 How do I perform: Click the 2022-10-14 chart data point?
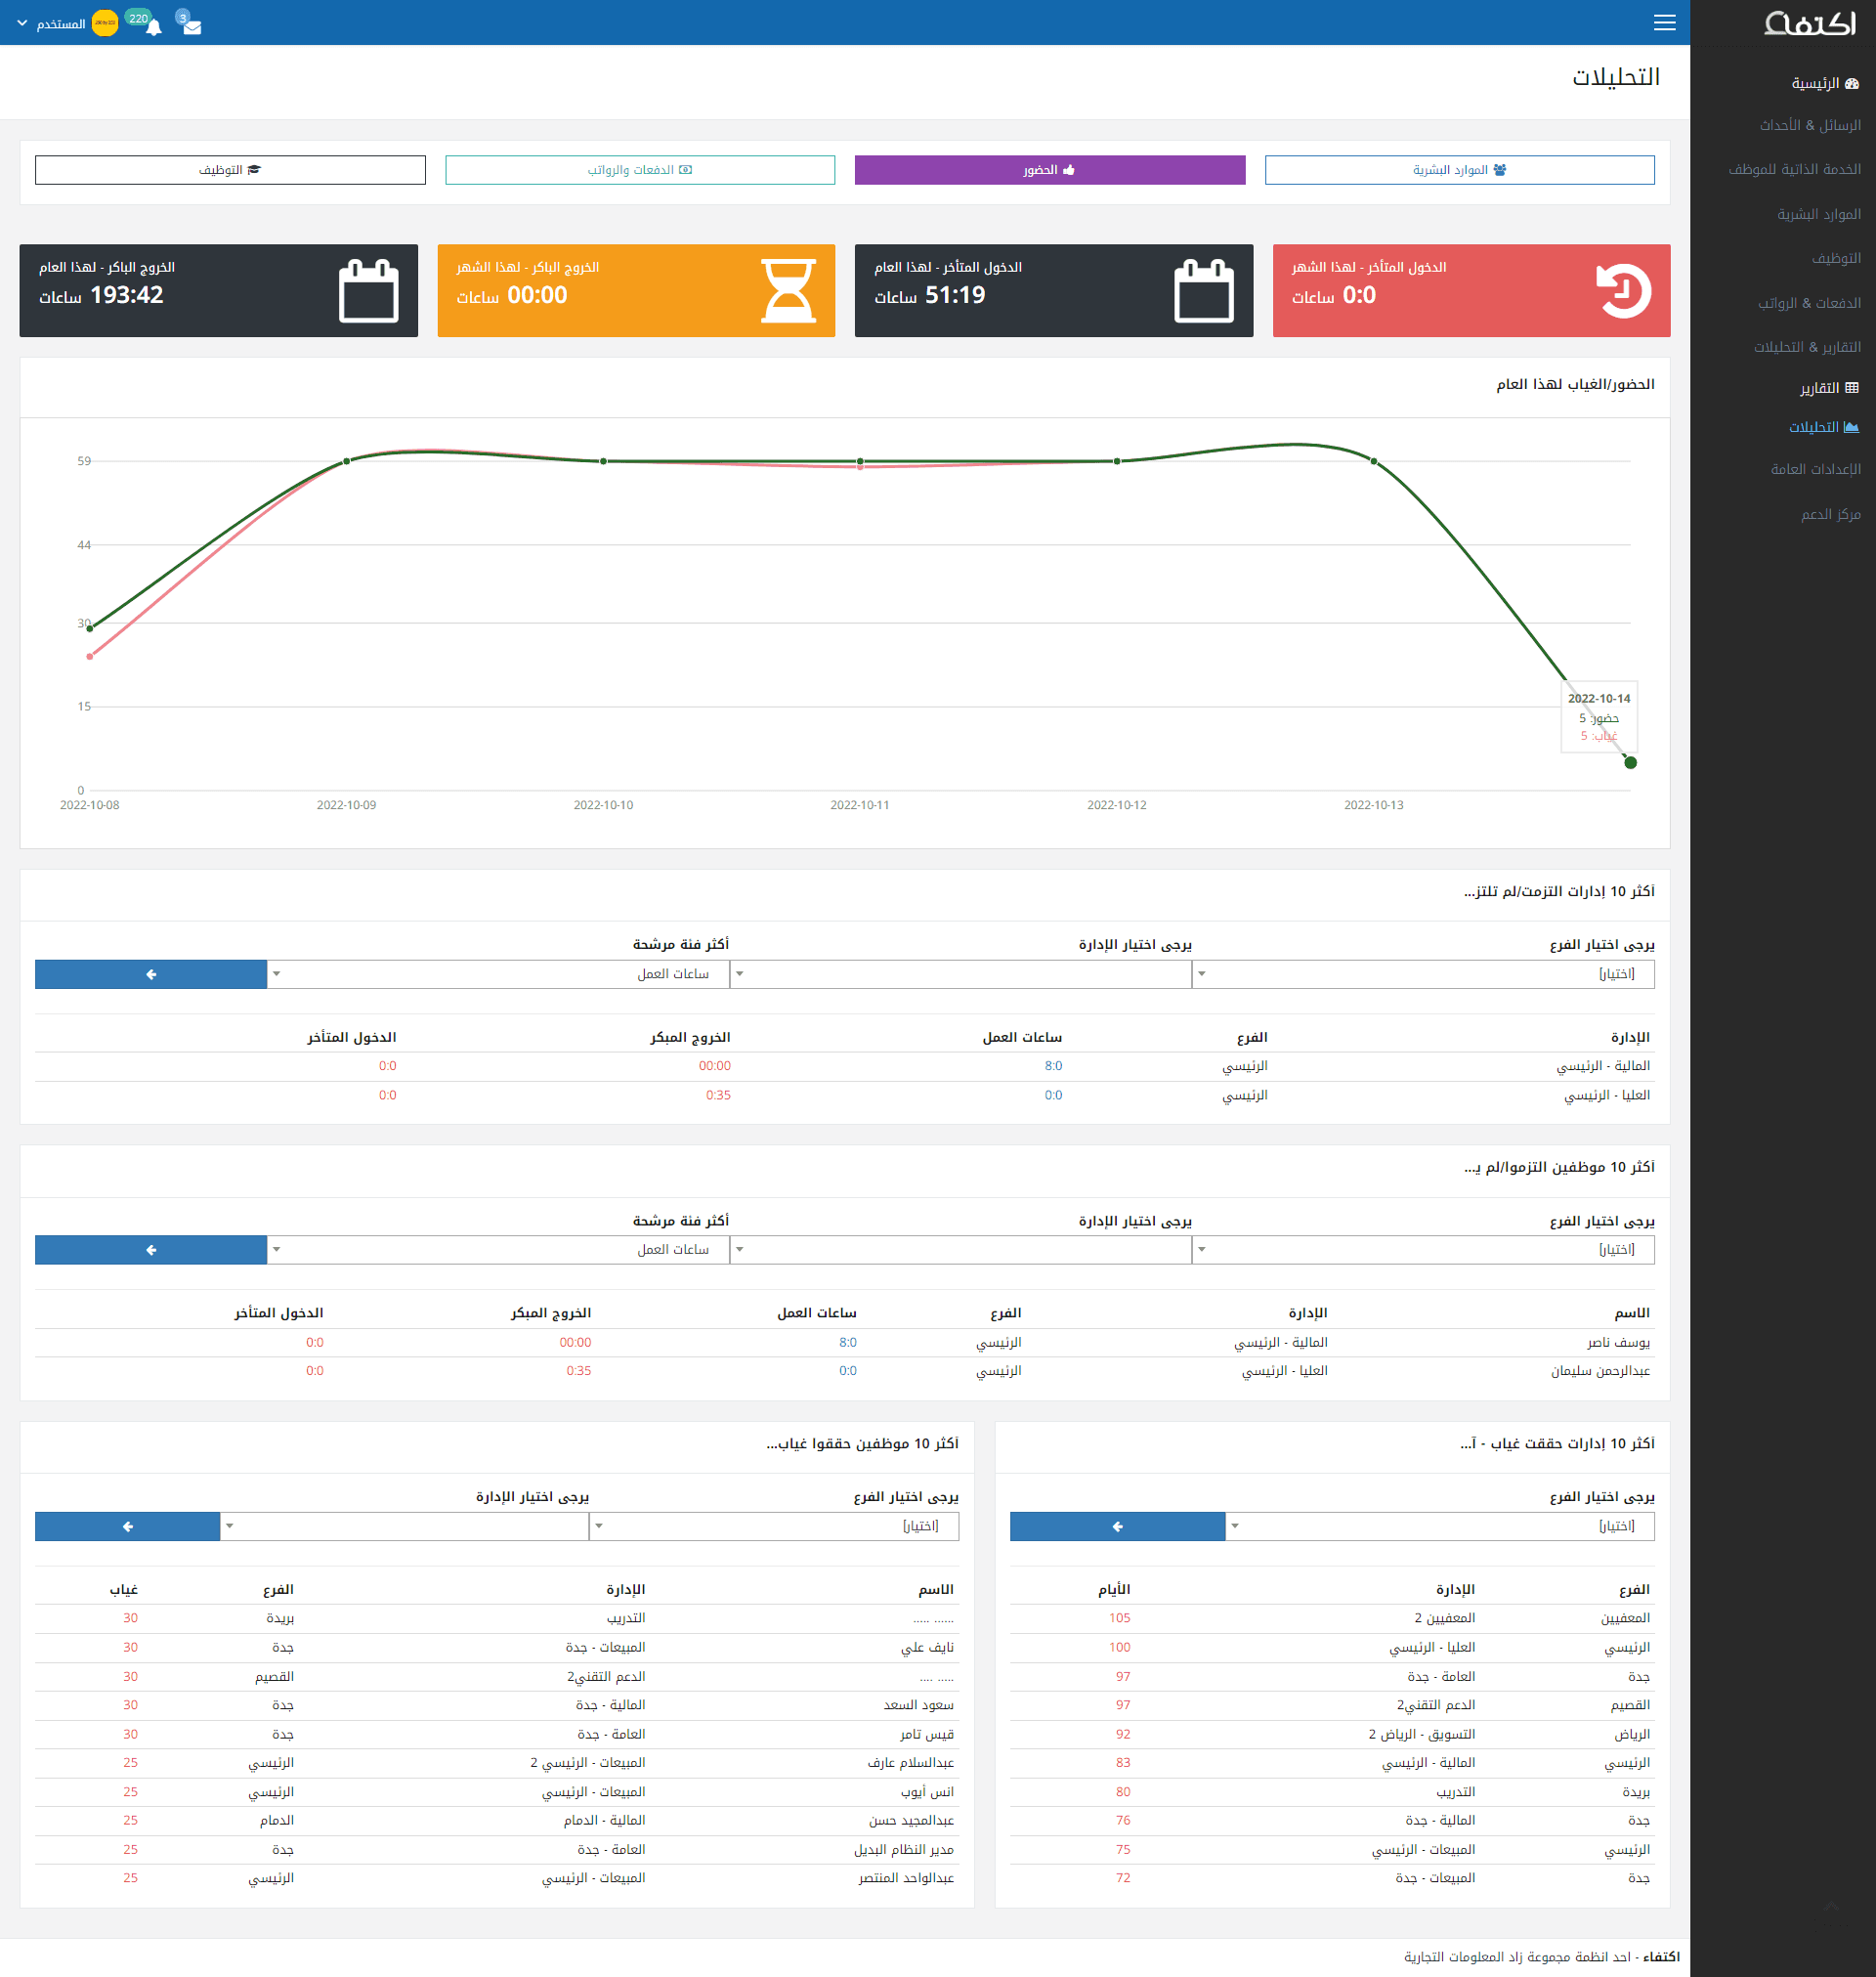point(1630,763)
